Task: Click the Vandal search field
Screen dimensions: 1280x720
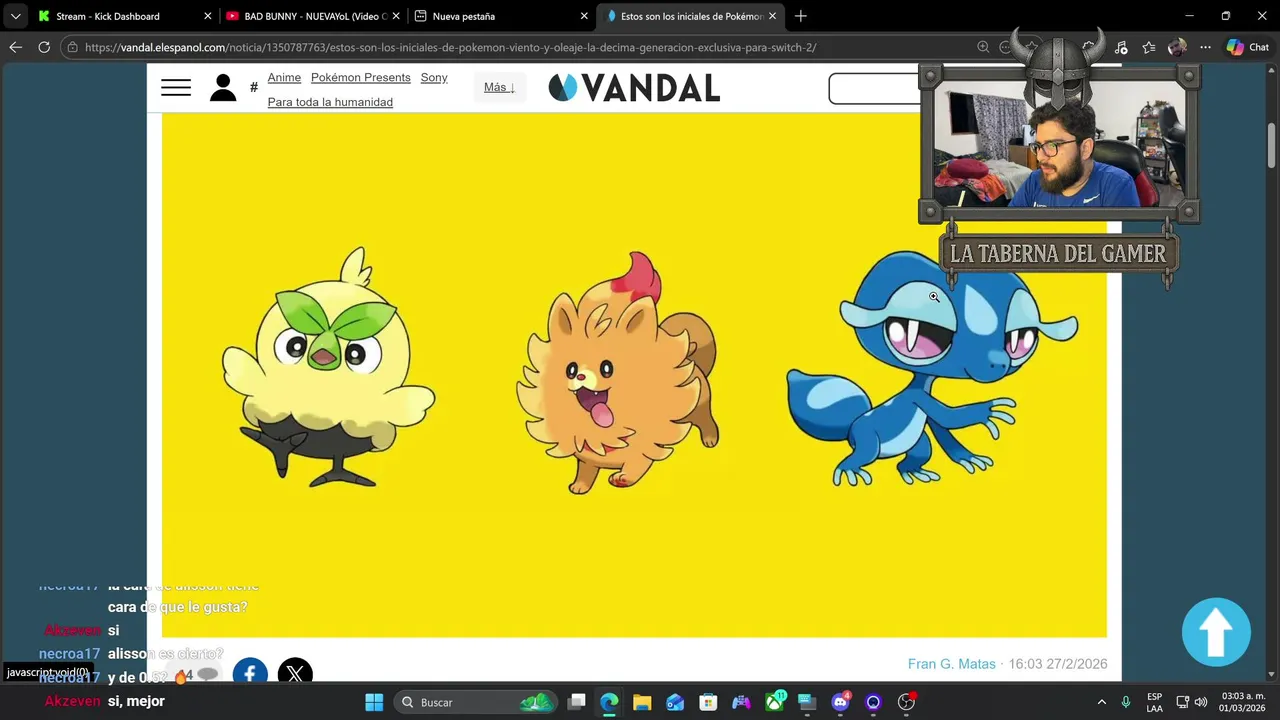Action: [x=875, y=88]
